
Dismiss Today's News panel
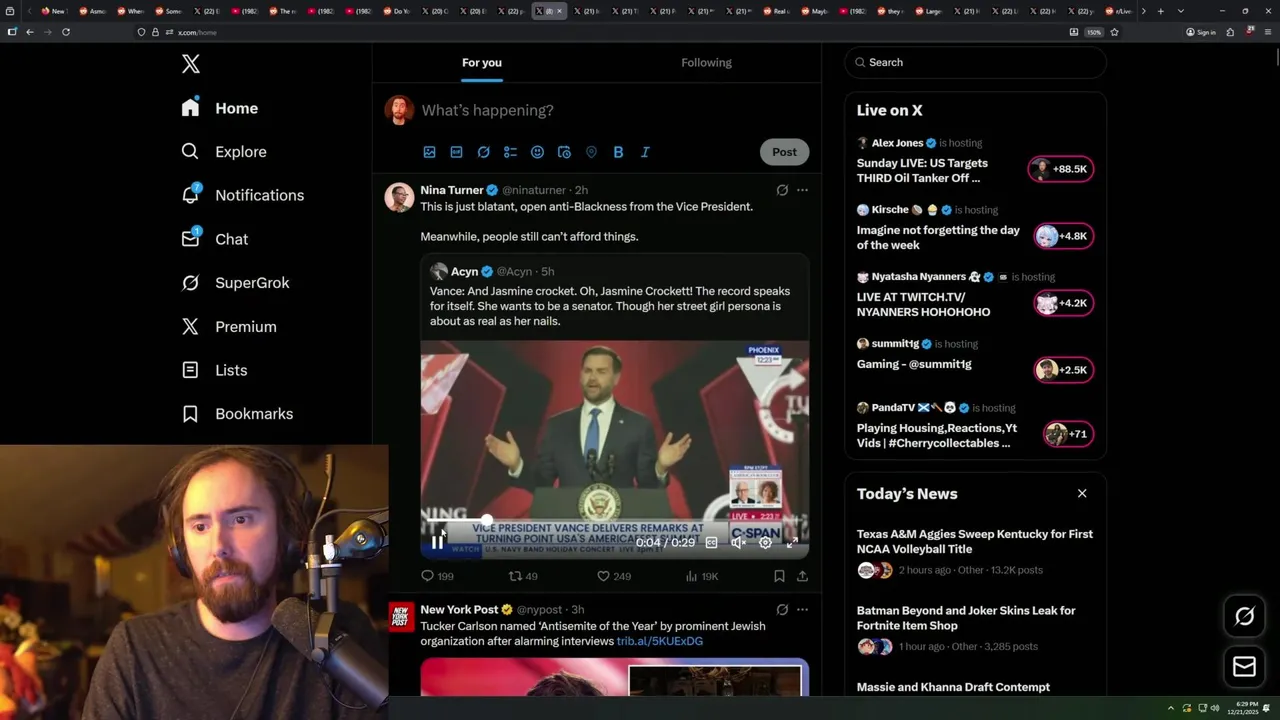[1082, 493]
